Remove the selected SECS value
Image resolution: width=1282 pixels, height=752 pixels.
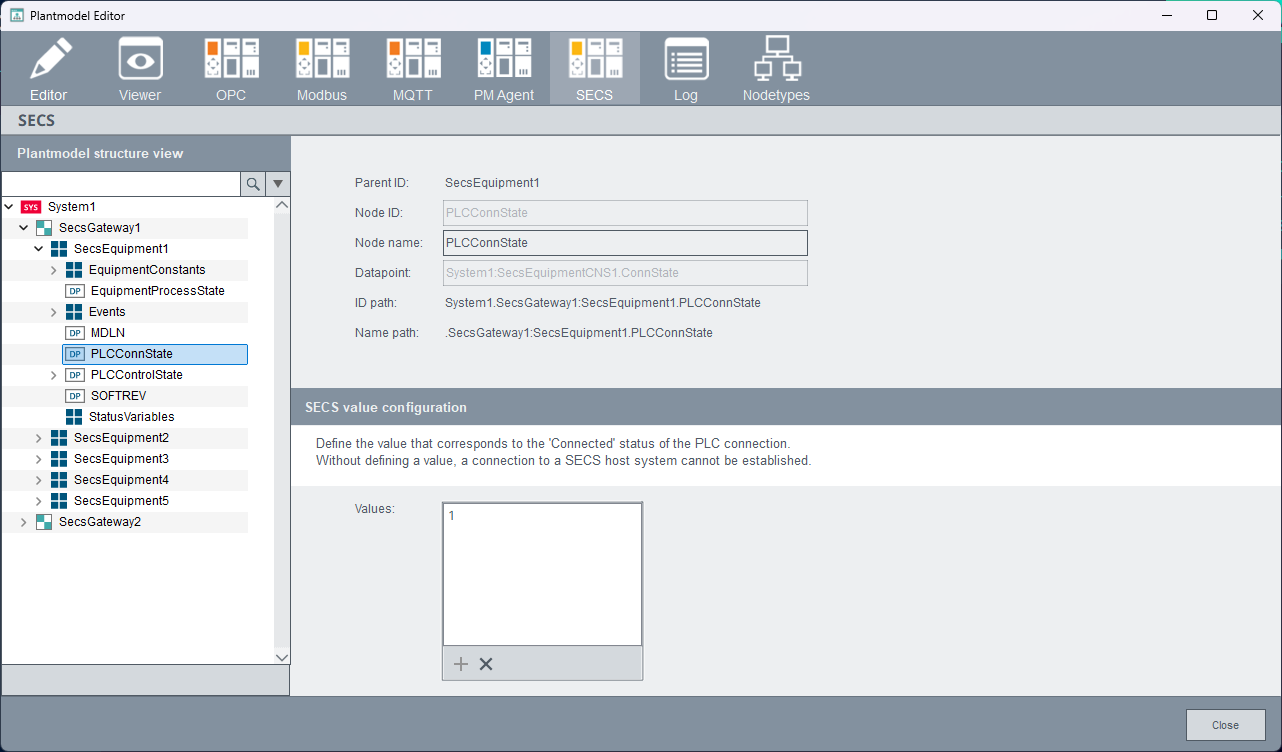tap(486, 664)
